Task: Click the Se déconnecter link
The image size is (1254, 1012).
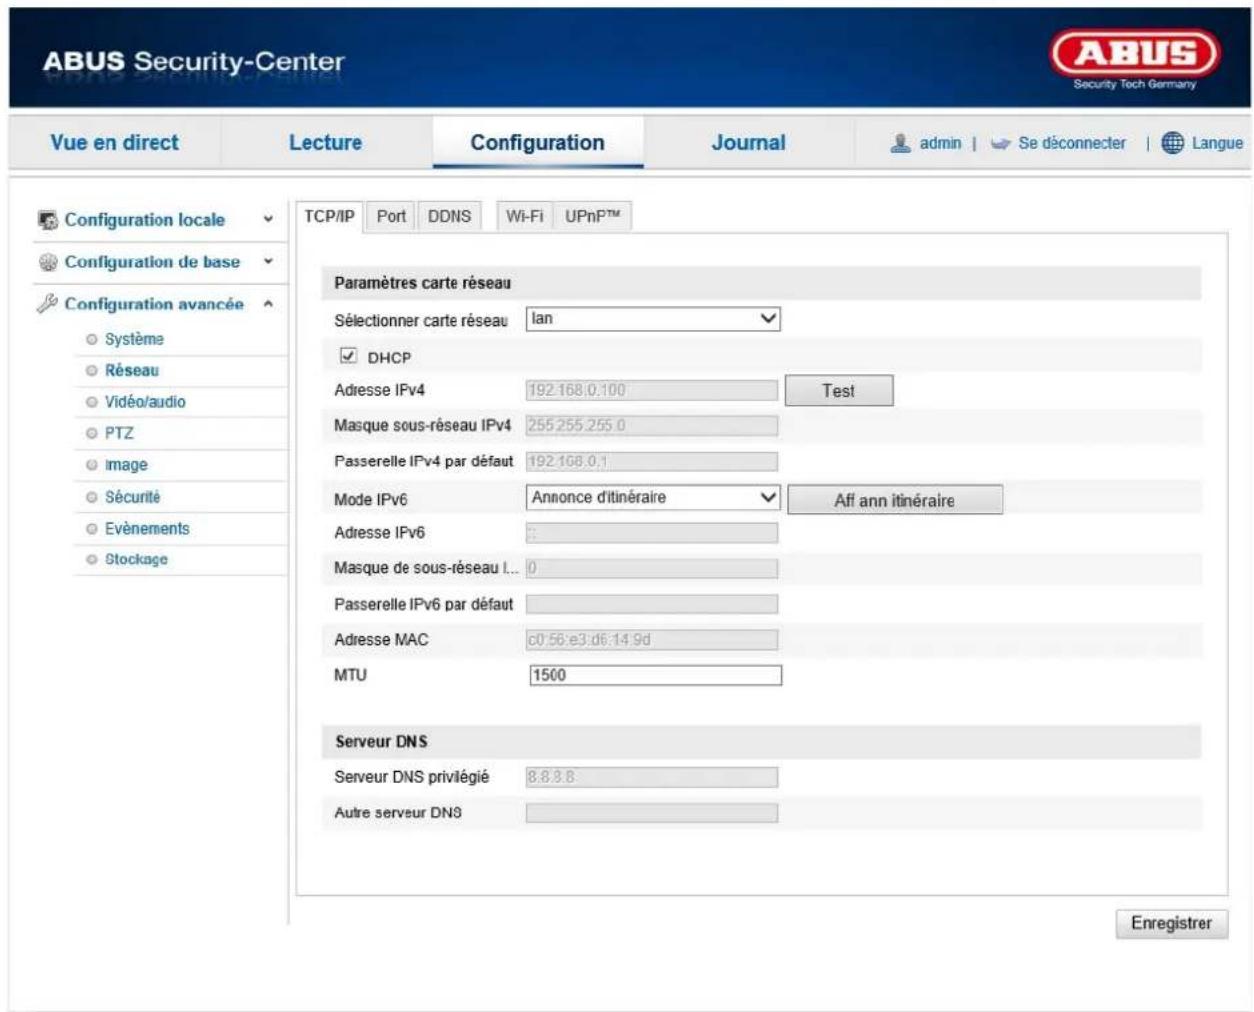Action: [1072, 143]
